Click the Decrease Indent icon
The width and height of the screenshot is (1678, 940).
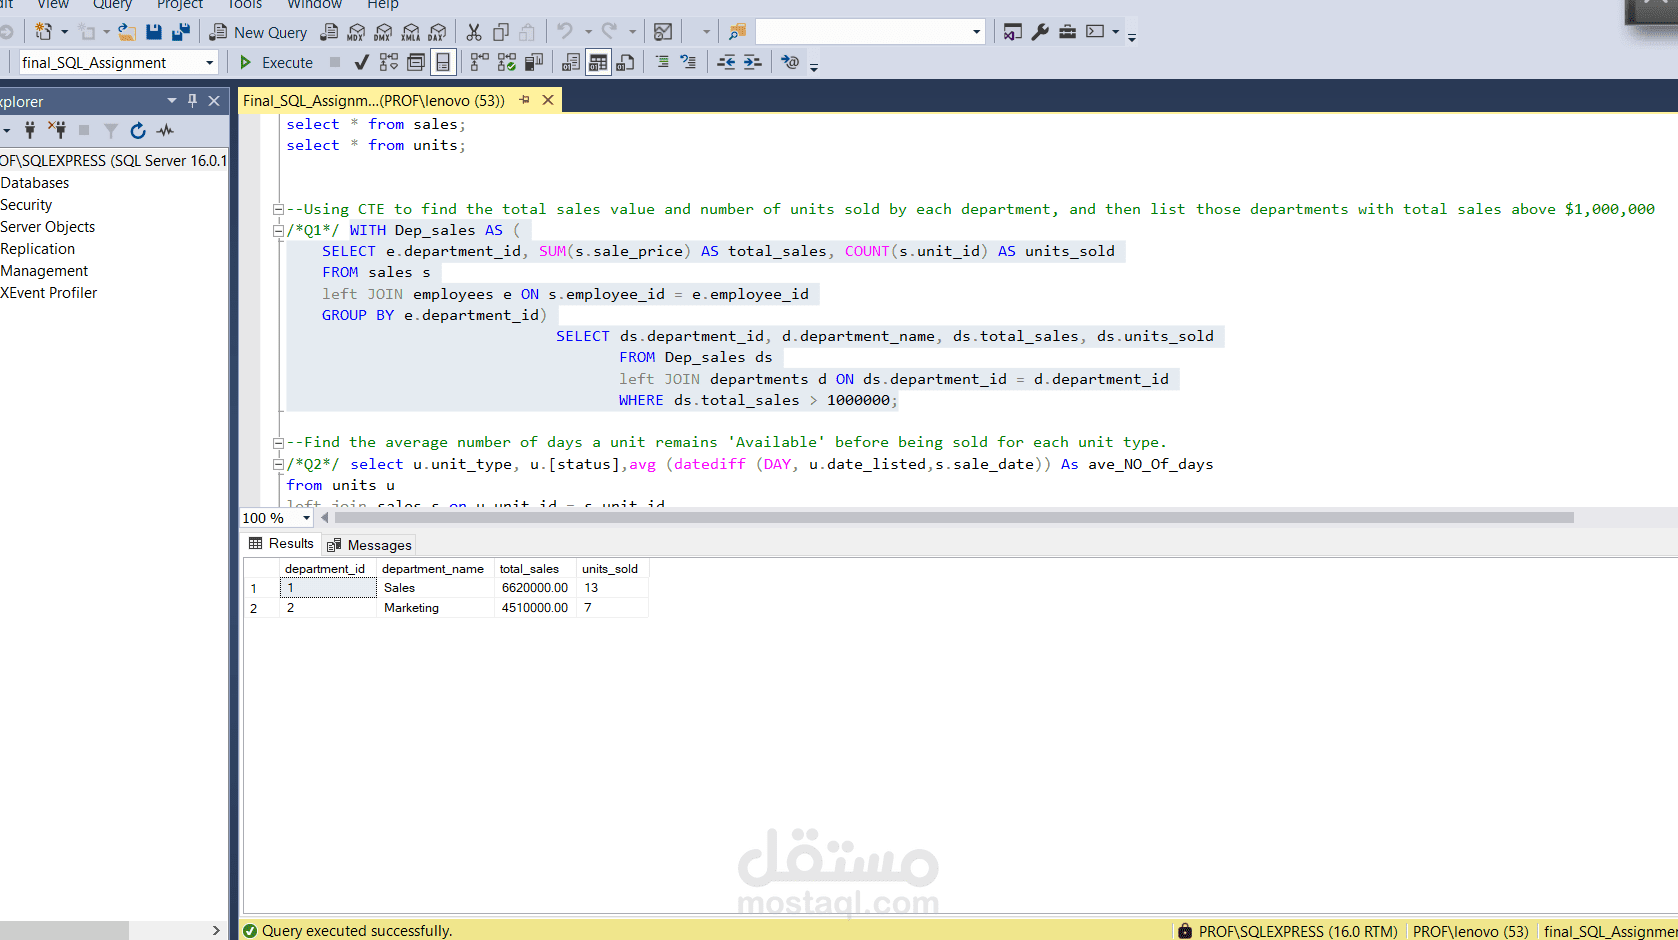[726, 62]
